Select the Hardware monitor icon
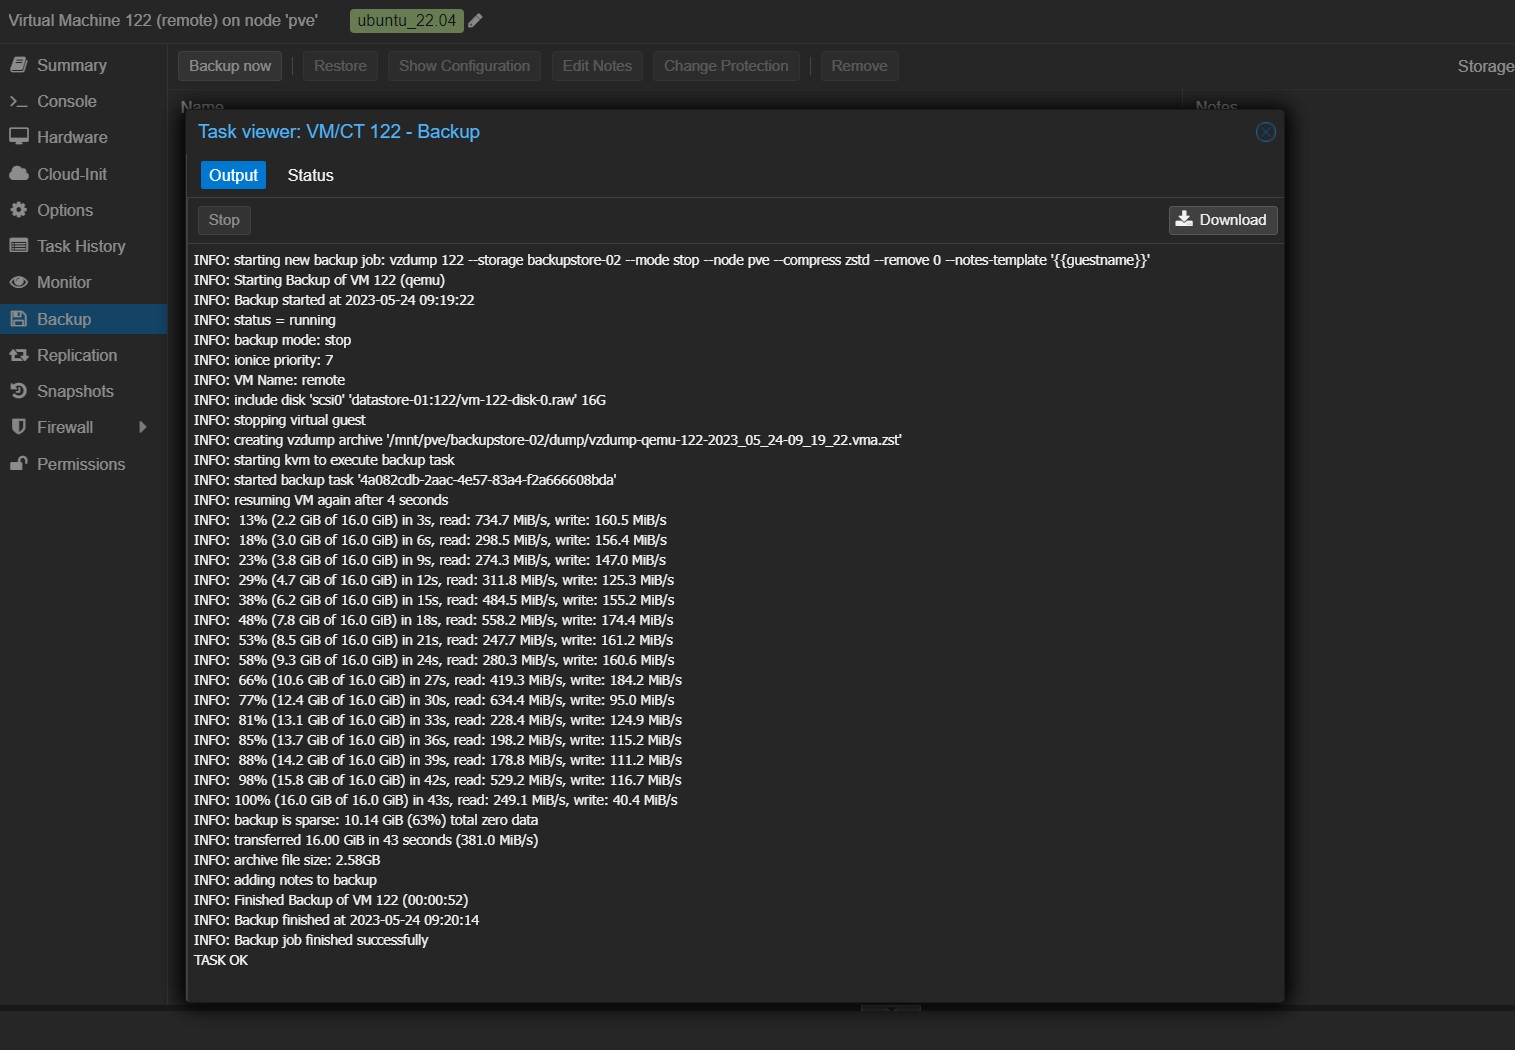The height and width of the screenshot is (1050, 1515). point(18,137)
